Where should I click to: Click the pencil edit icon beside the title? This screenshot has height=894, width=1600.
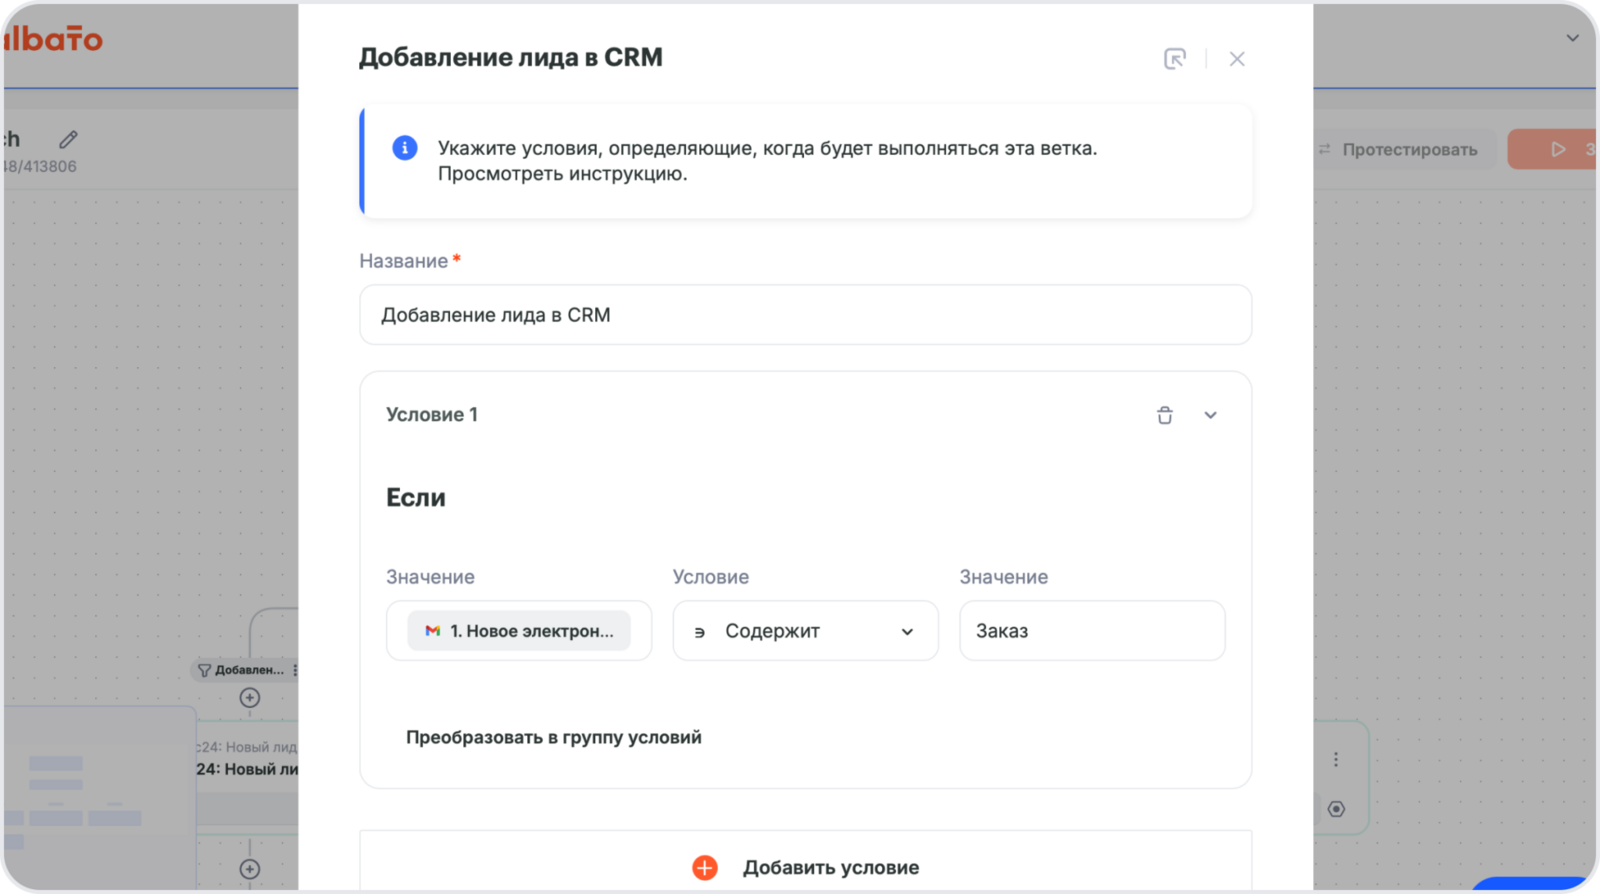68,139
